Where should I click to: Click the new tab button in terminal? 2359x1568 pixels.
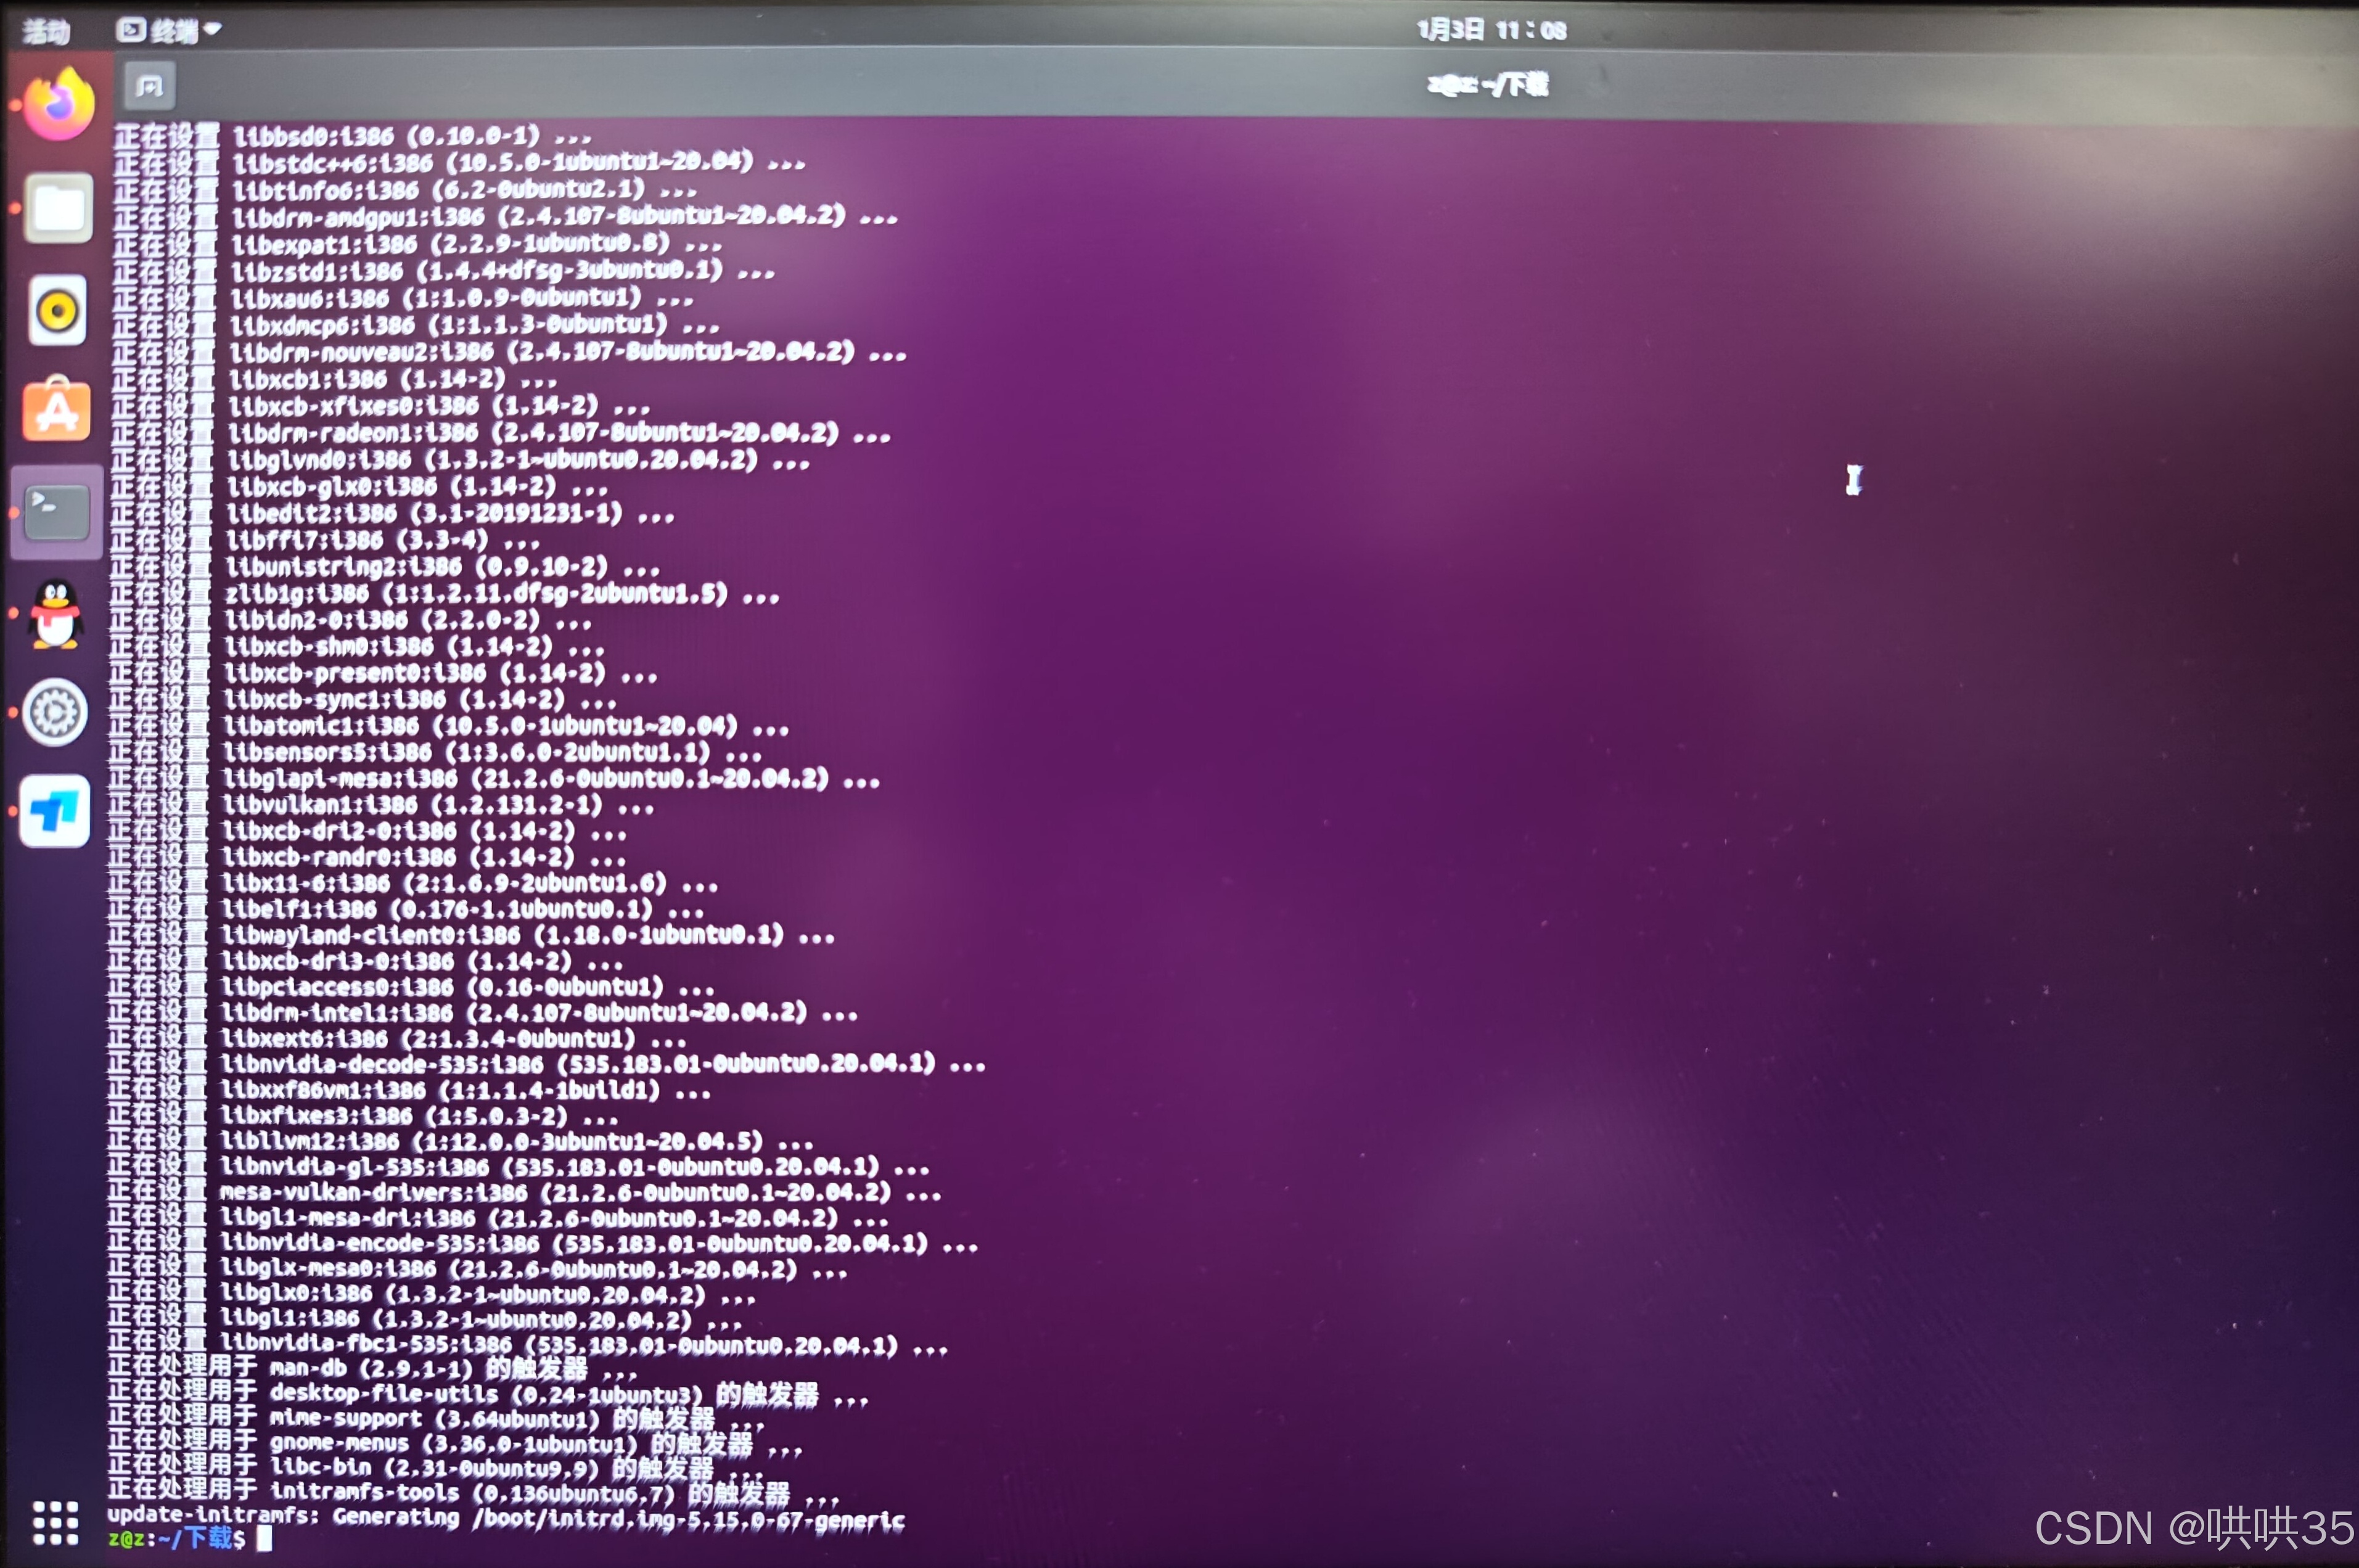click(x=150, y=86)
